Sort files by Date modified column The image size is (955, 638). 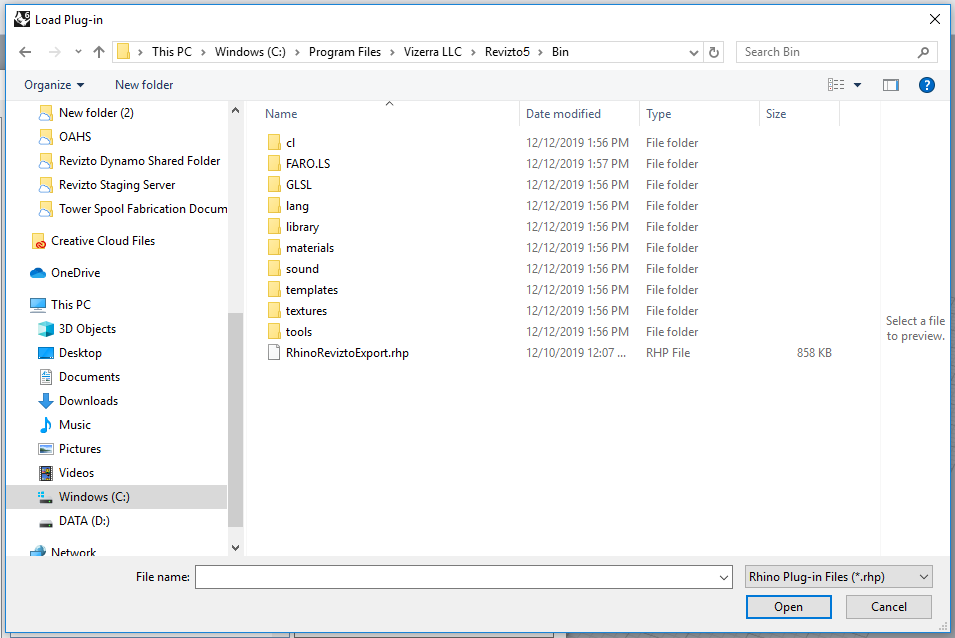tap(563, 114)
